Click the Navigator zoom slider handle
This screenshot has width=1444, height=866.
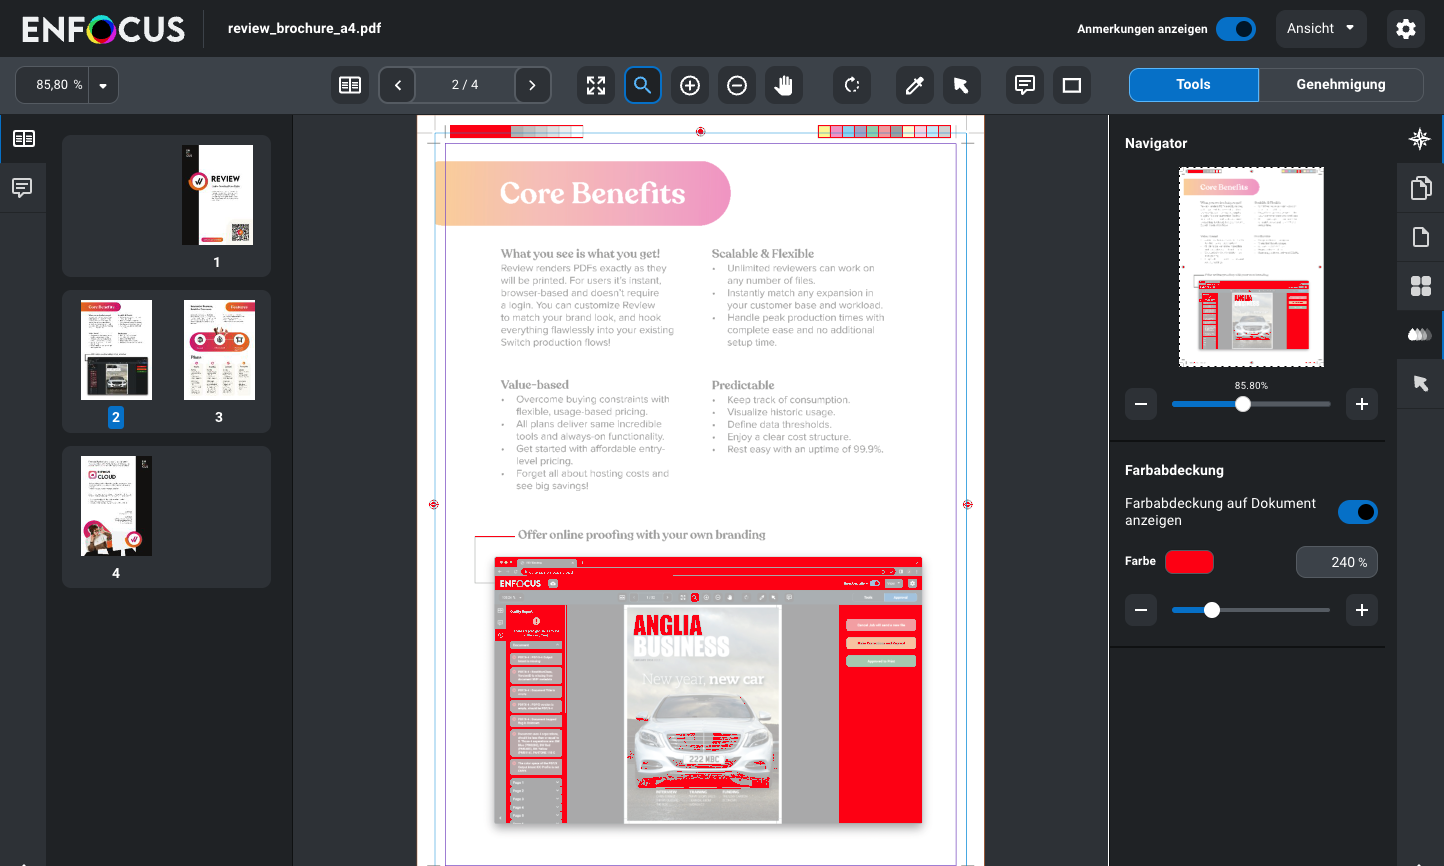(1243, 404)
